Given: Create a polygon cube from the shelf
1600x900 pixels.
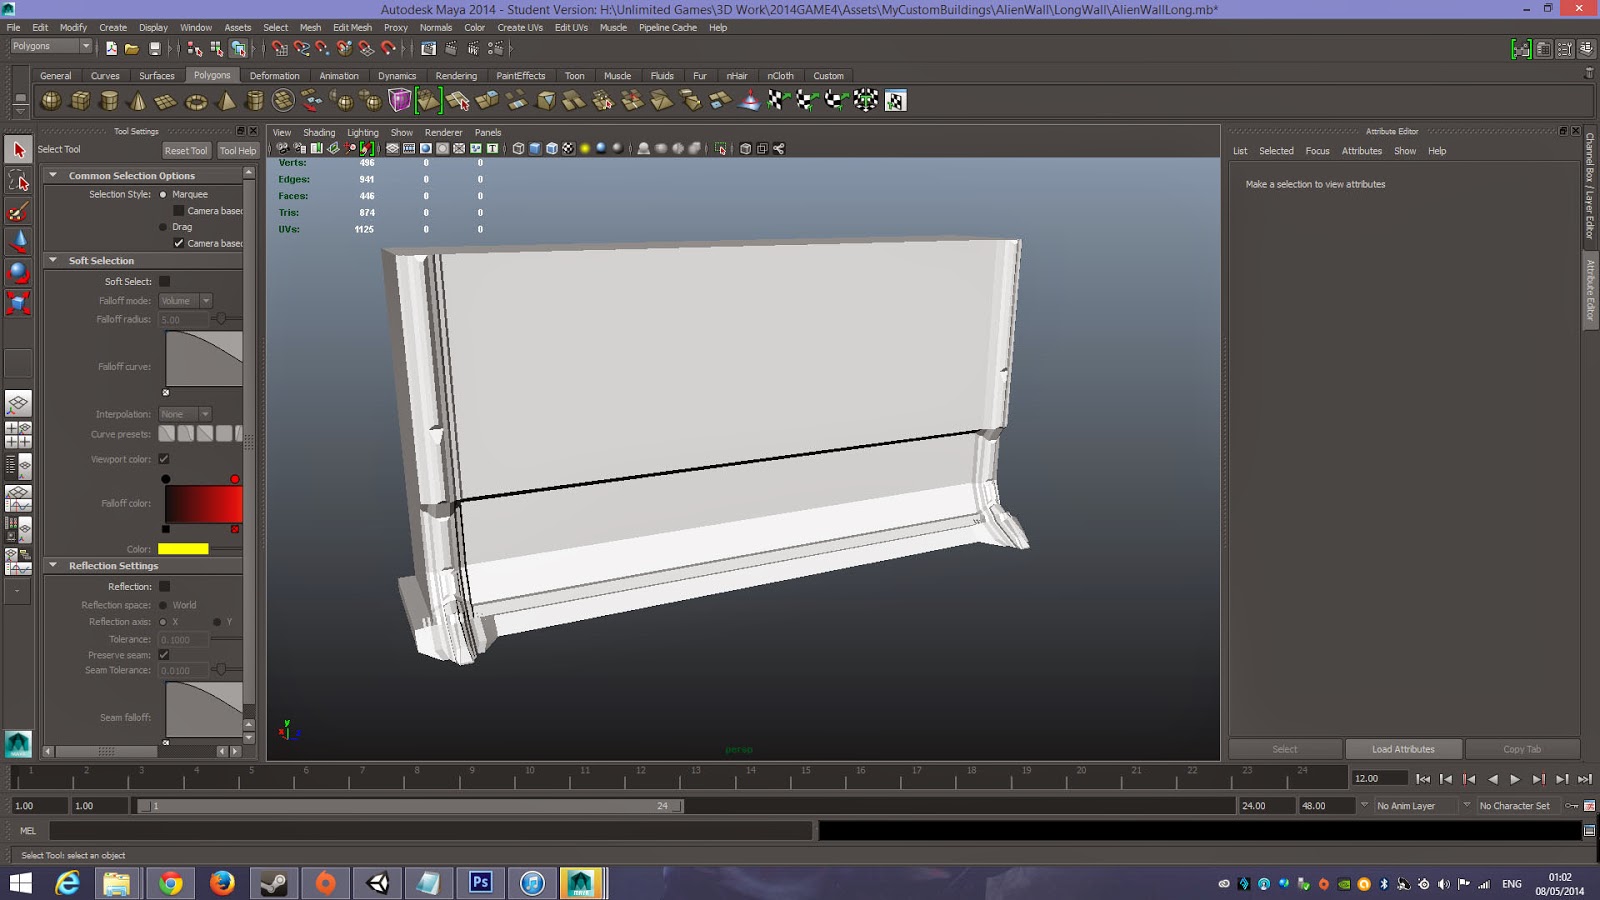Looking at the screenshot, I should click(80, 101).
